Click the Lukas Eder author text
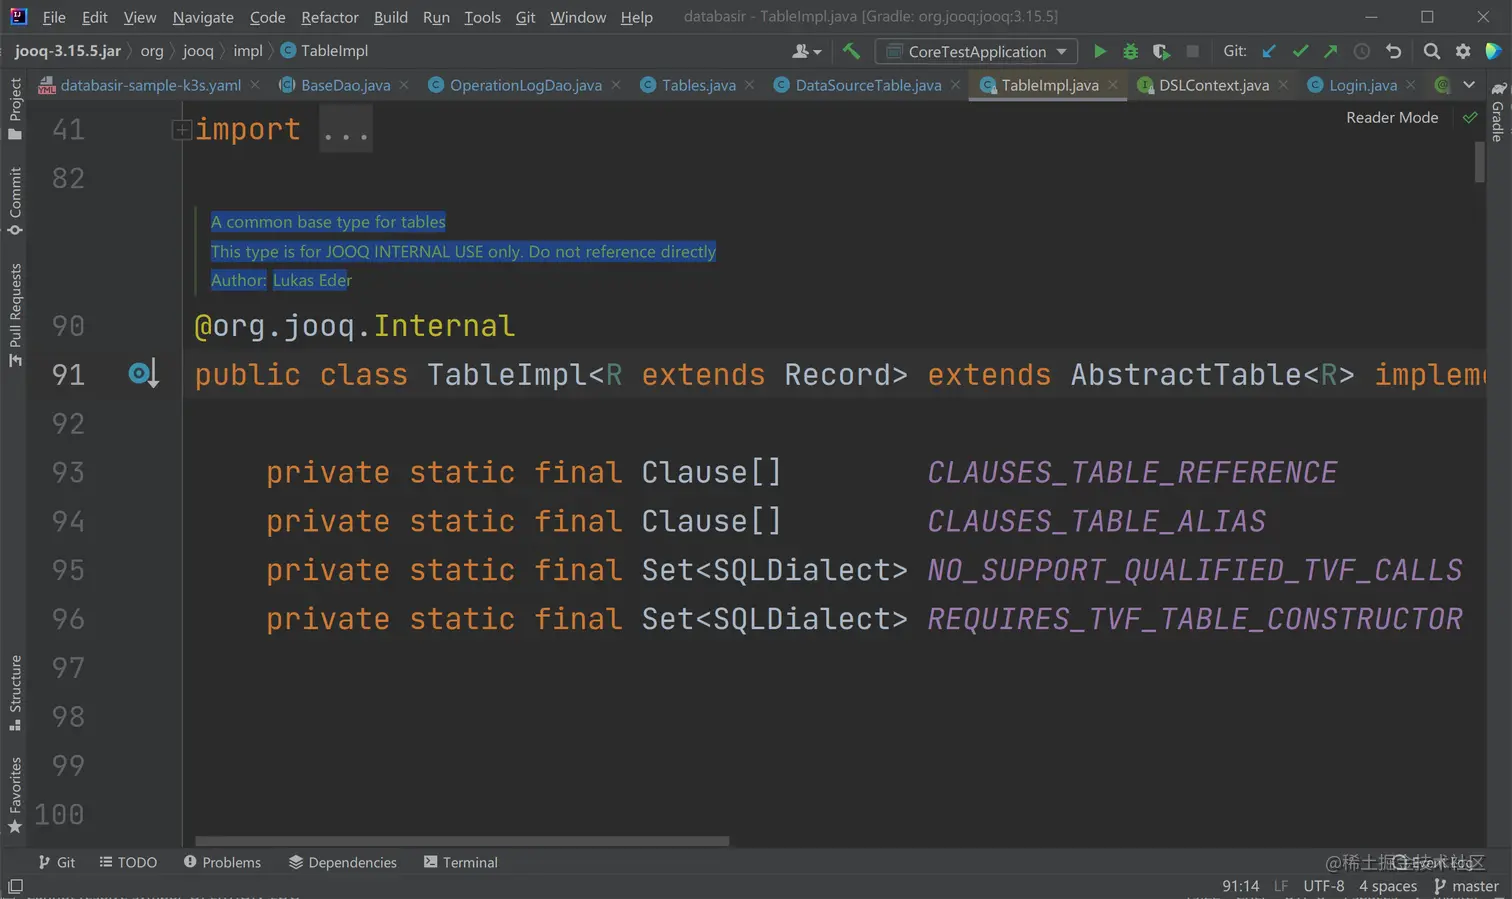This screenshot has width=1512, height=899. tap(312, 280)
